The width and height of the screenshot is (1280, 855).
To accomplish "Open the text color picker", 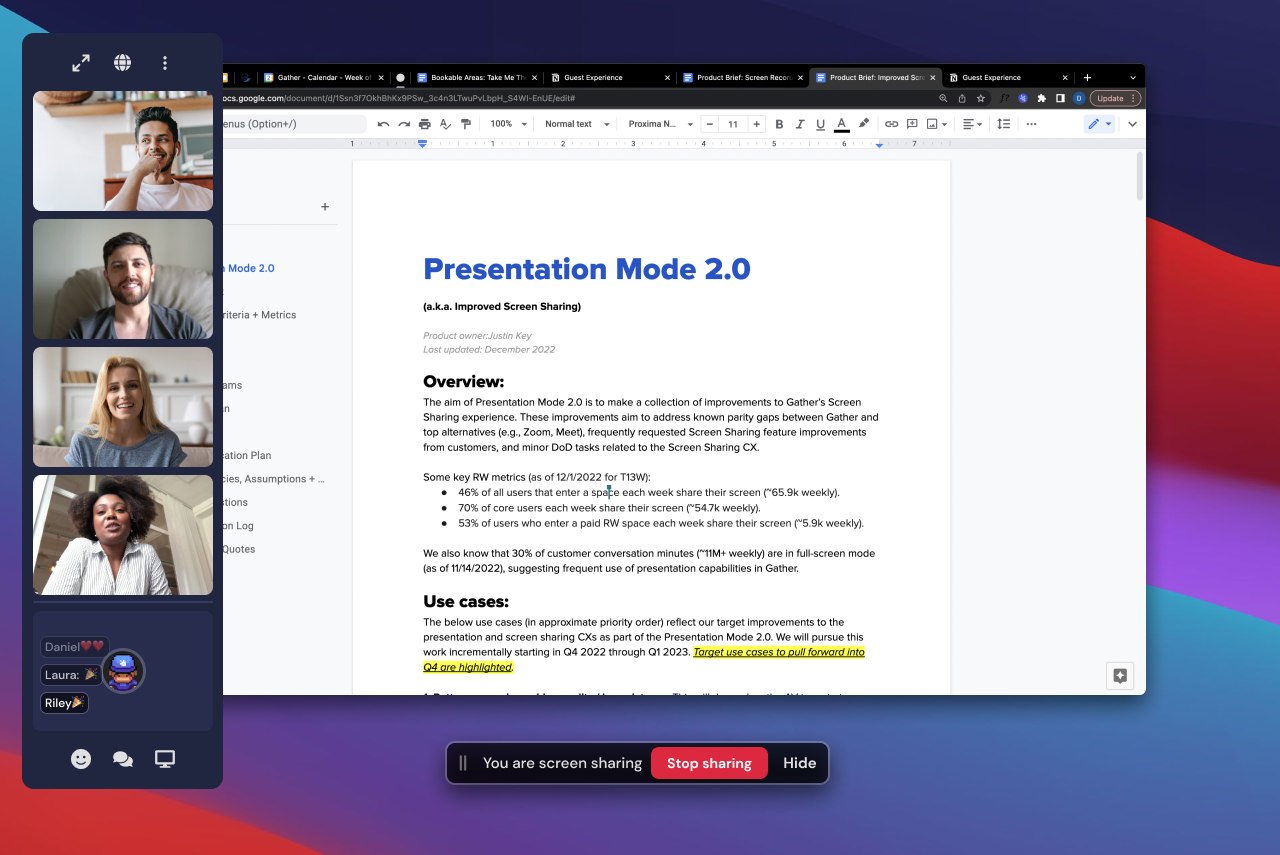I will tap(841, 123).
